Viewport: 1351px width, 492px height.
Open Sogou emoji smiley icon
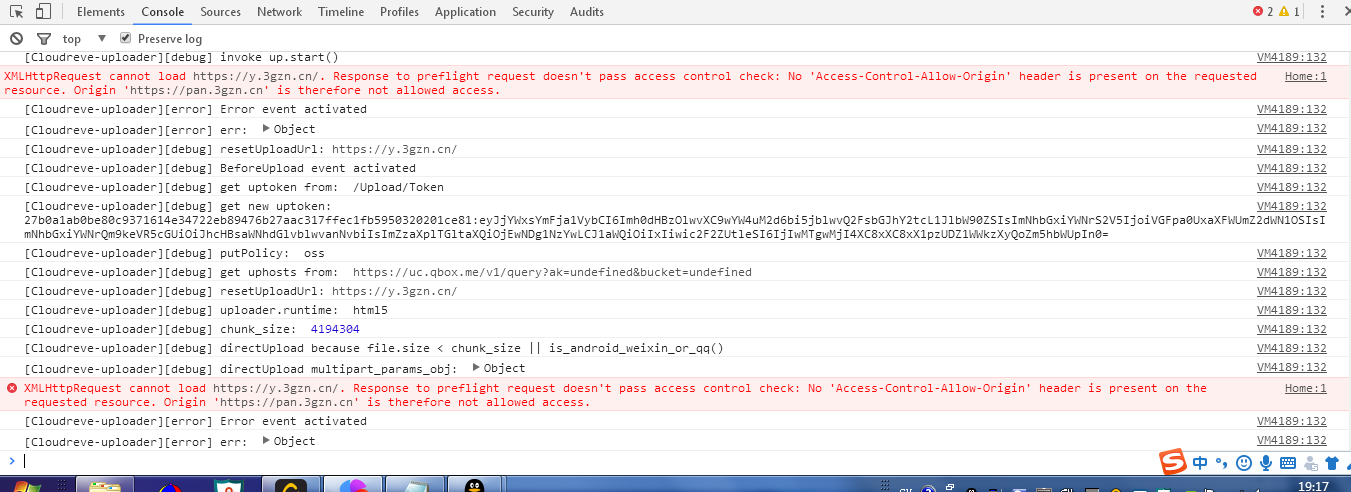(1243, 463)
